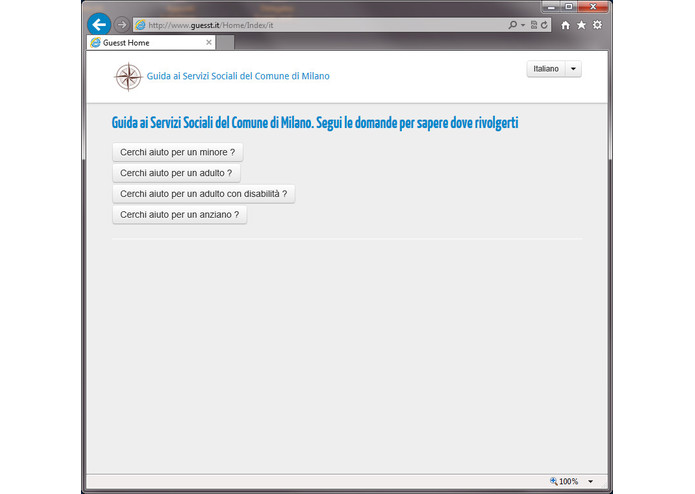The width and height of the screenshot is (695, 494).
Task: Open the browser Home icon
Action: (565, 25)
